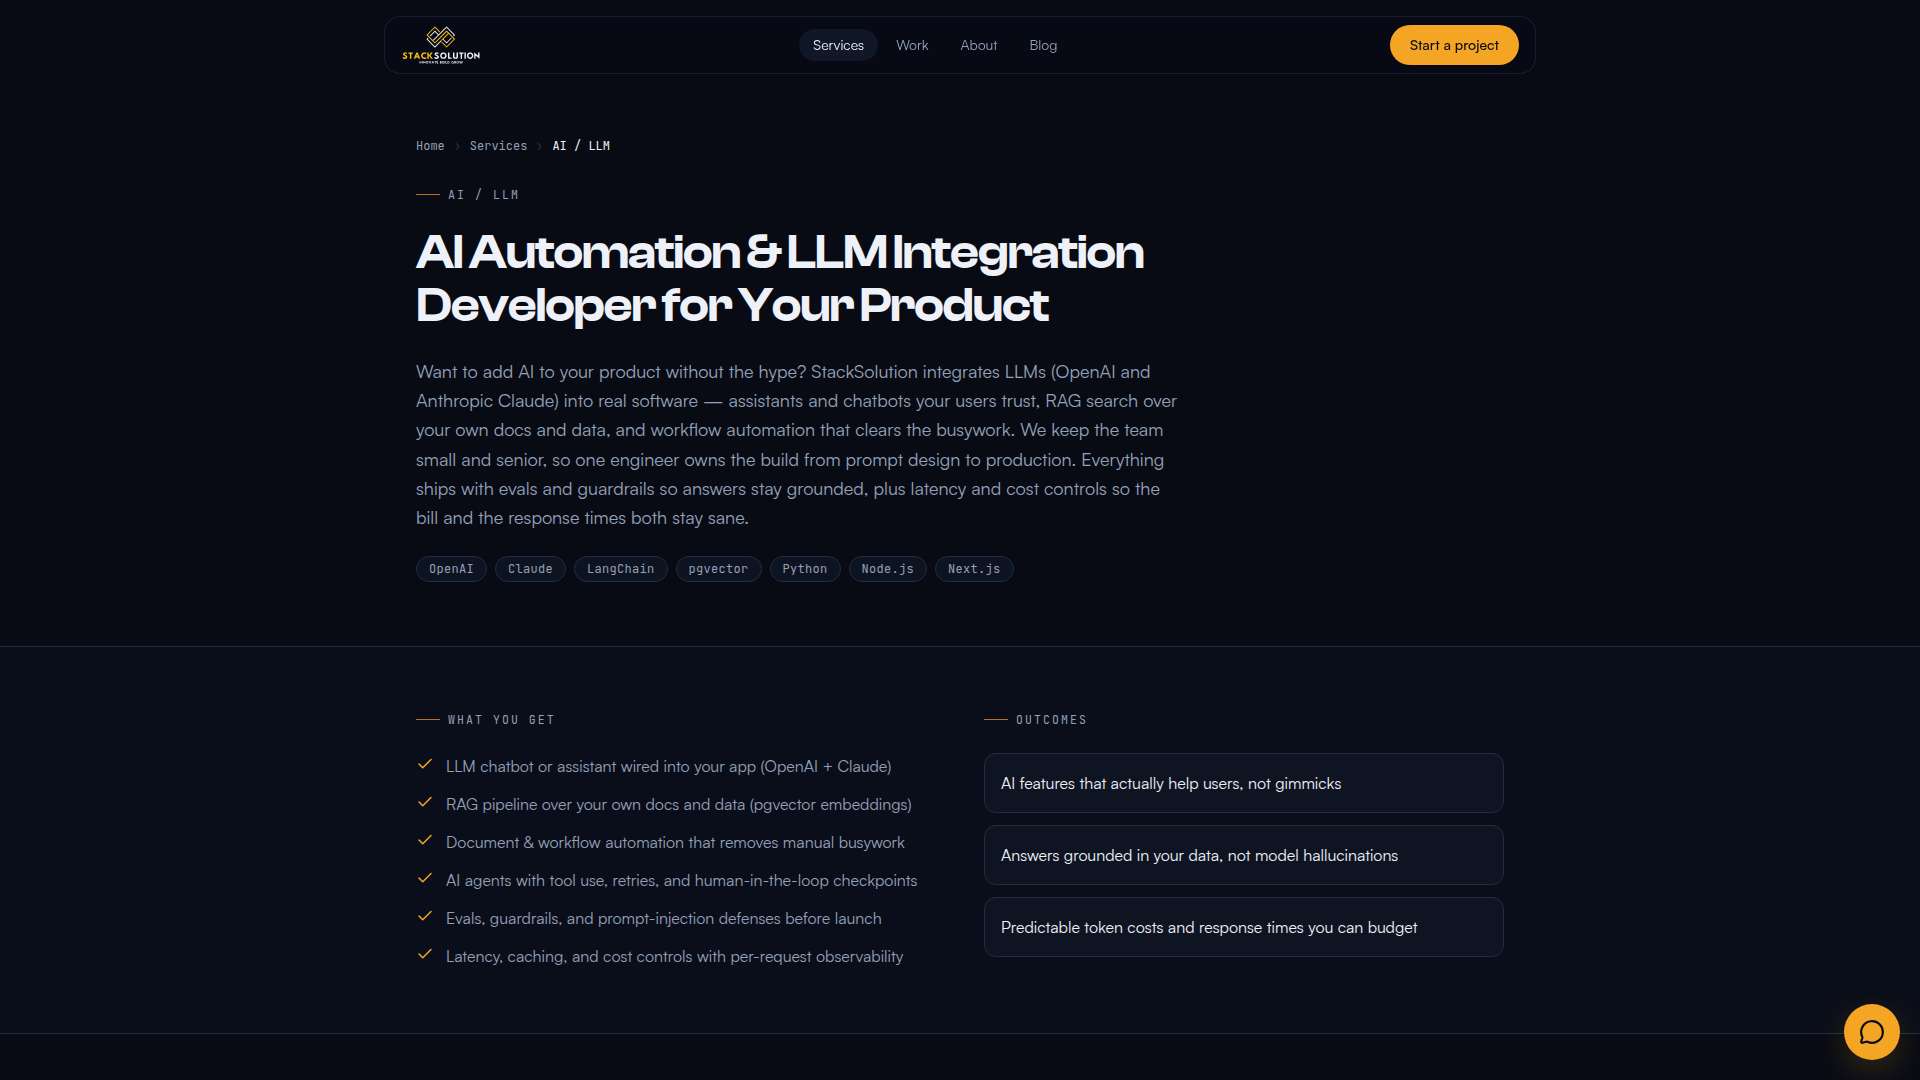This screenshot has height=1080, width=1920.
Task: Select the Claude tag
Action: tap(530, 569)
